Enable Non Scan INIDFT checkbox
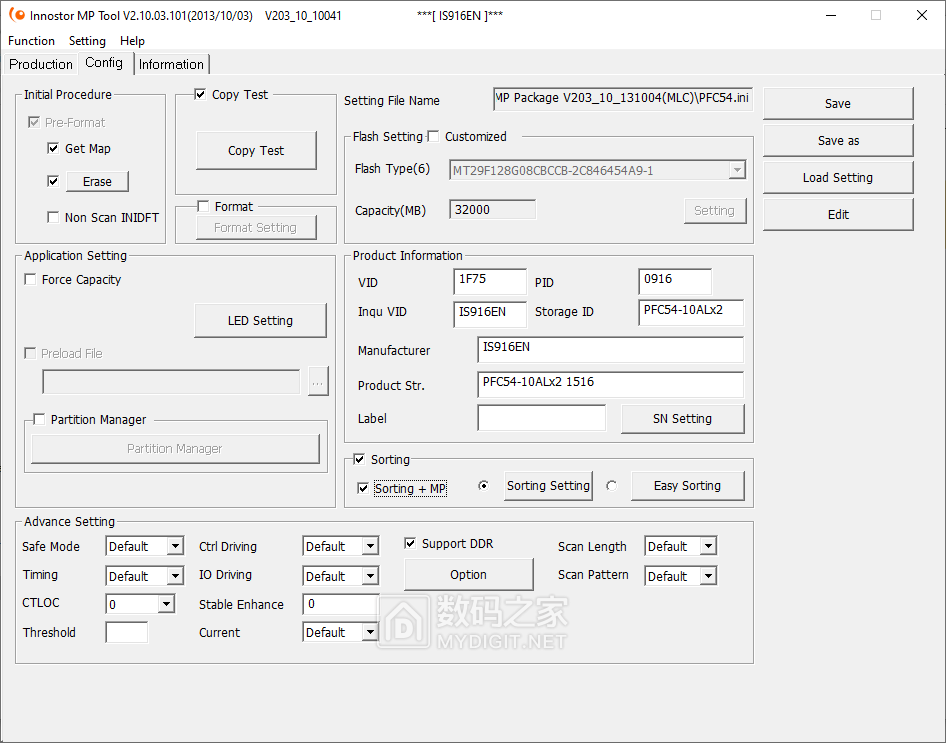 coord(53,217)
